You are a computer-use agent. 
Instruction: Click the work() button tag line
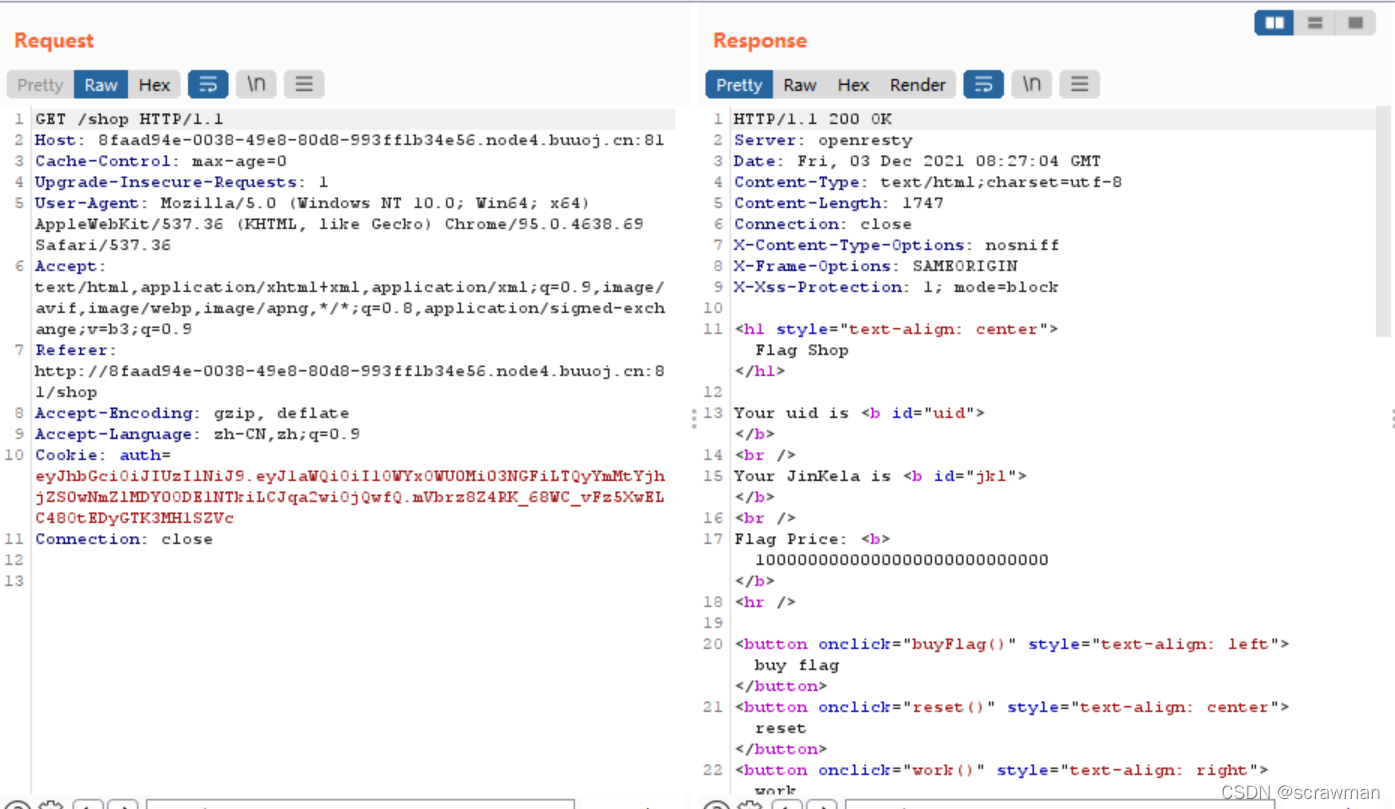coord(1002,770)
